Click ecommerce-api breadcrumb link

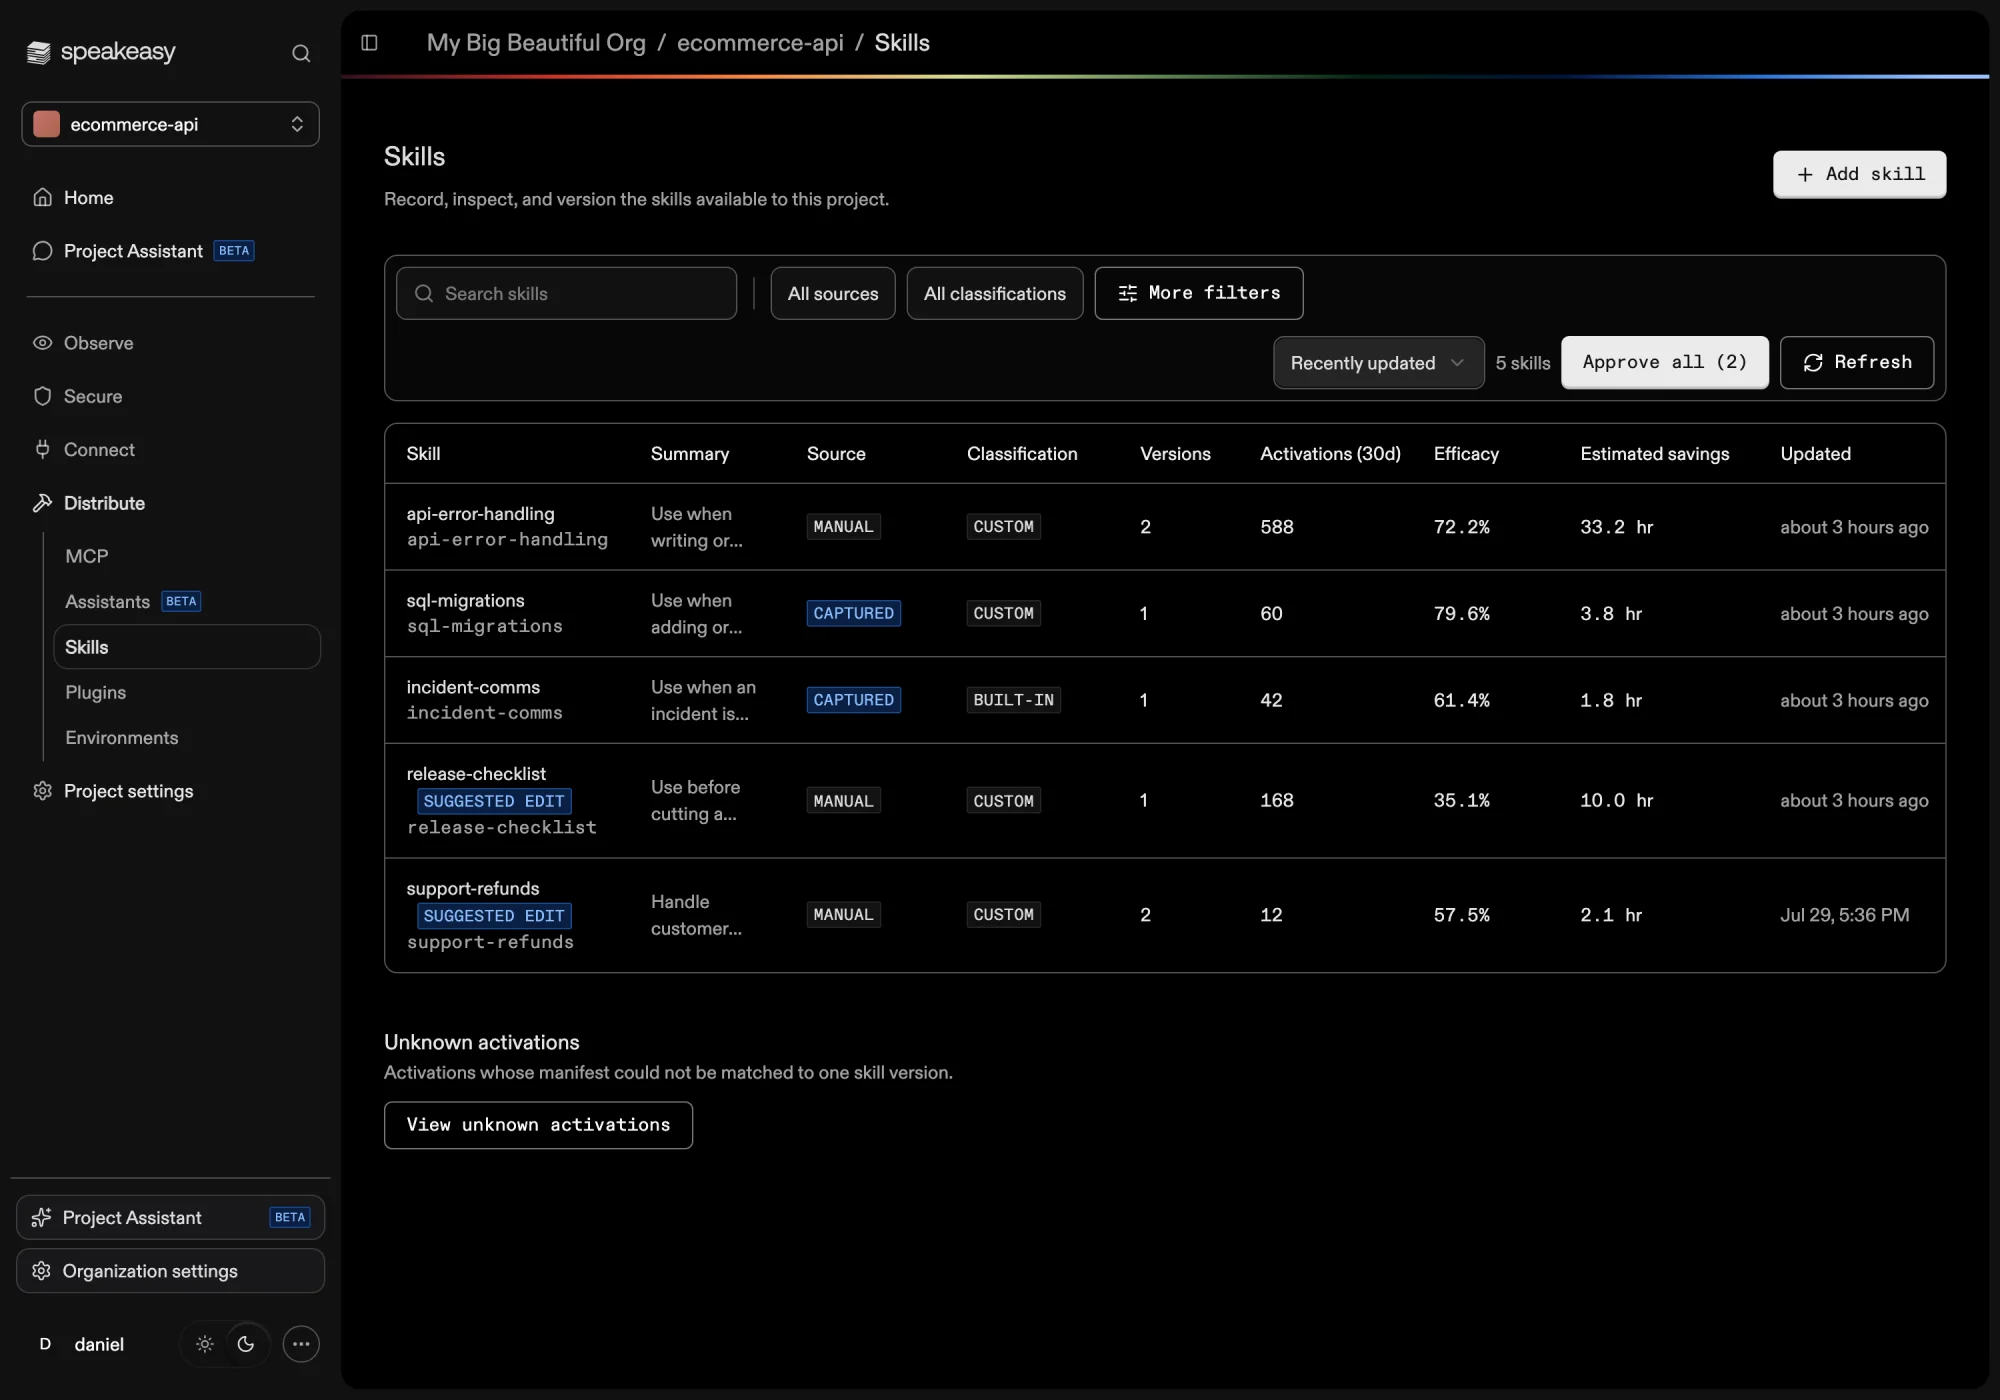(760, 42)
